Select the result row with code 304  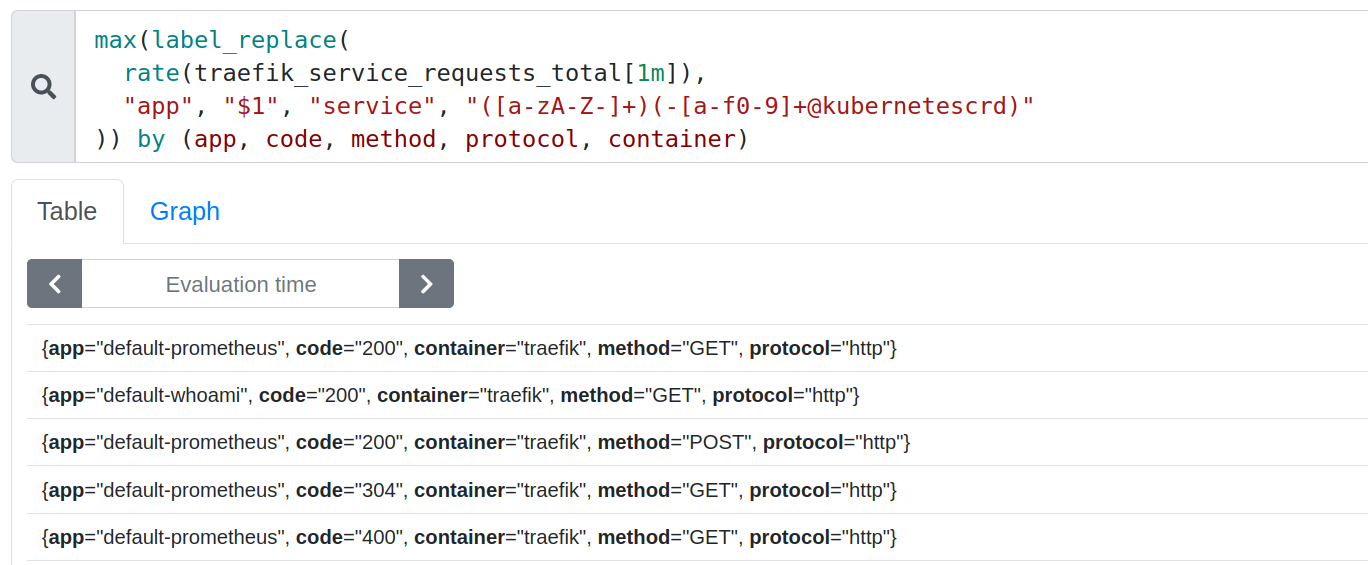coord(469,490)
